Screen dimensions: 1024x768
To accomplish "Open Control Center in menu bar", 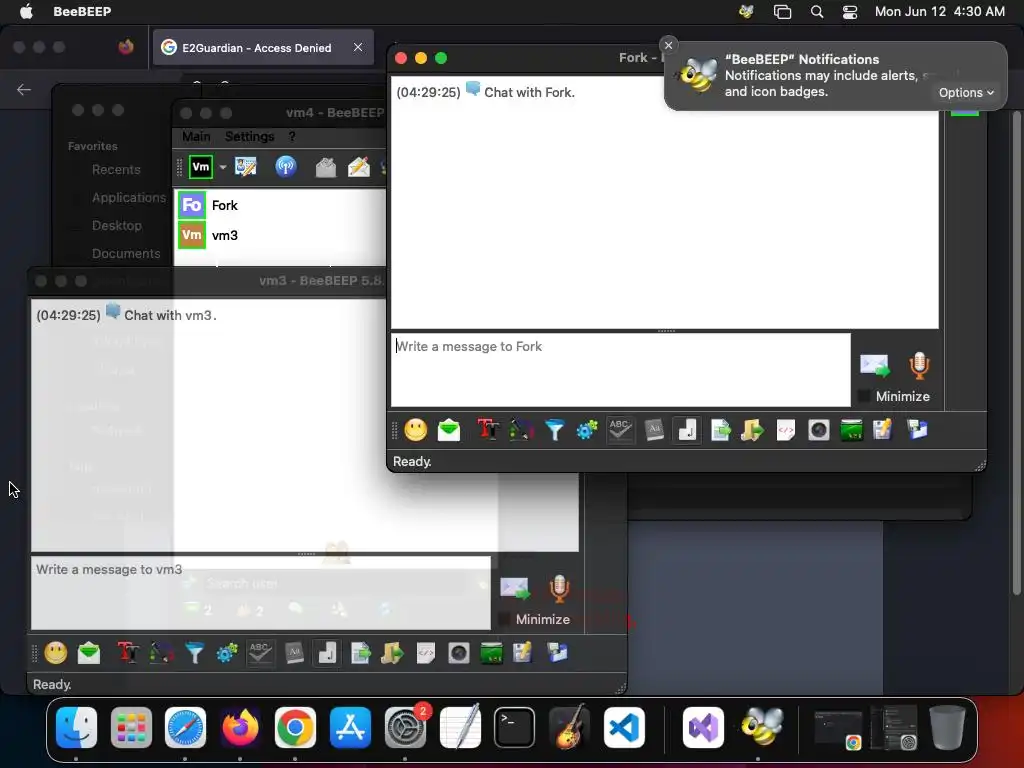I will [x=850, y=11].
